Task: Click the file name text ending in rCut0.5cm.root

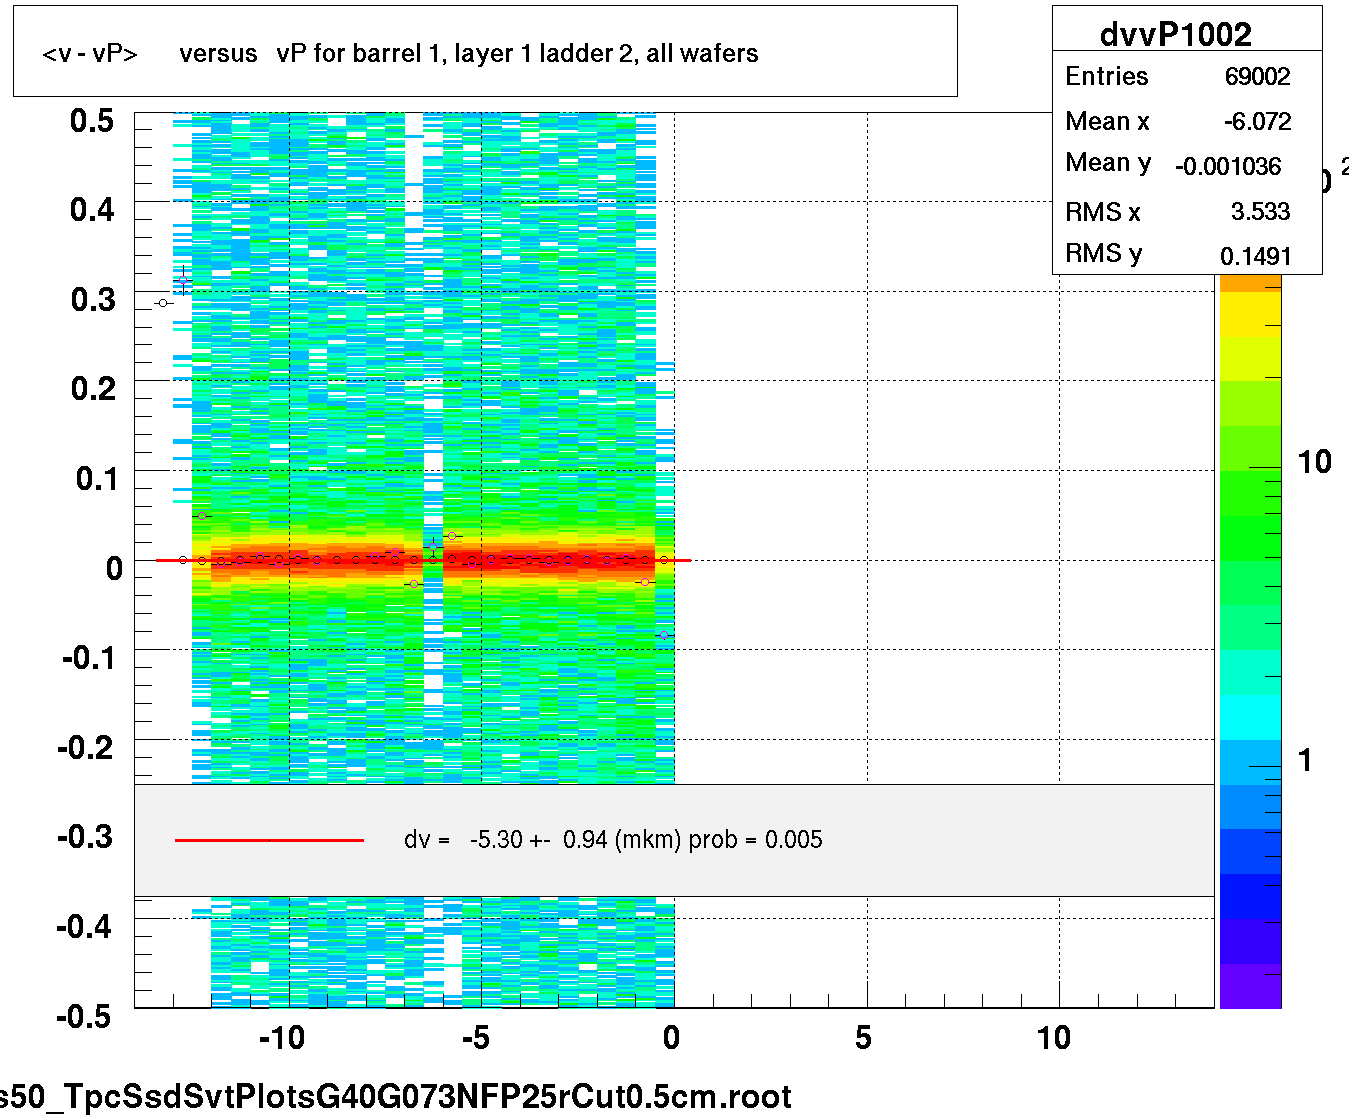Action: coord(396,1097)
